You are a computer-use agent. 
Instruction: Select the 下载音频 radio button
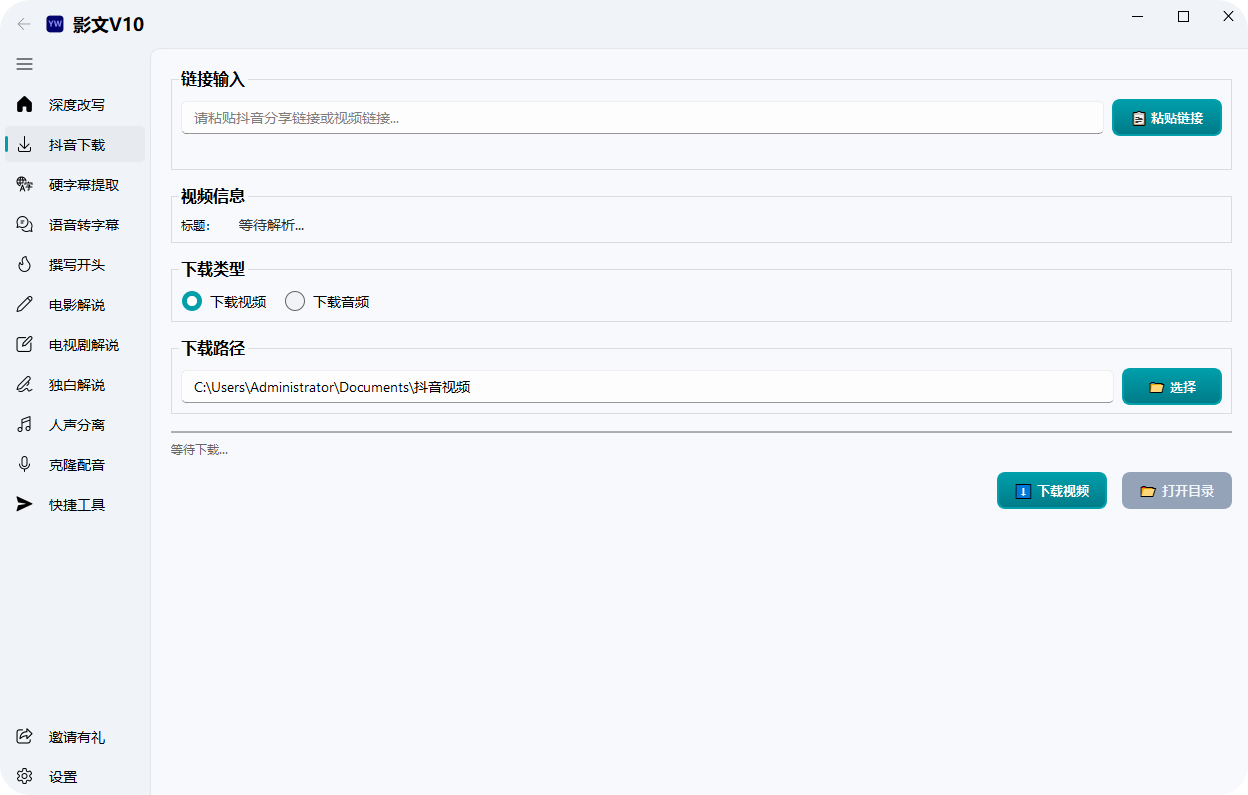pos(295,301)
